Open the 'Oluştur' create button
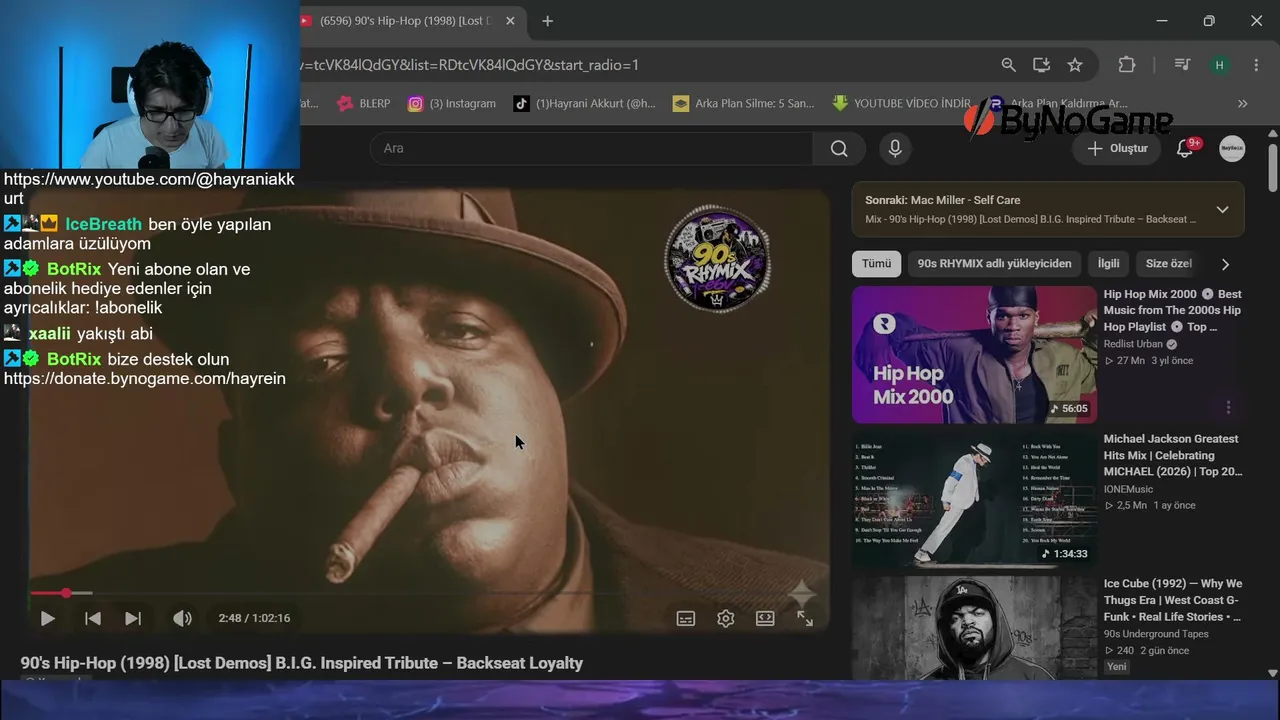The image size is (1280, 720). click(x=1118, y=149)
